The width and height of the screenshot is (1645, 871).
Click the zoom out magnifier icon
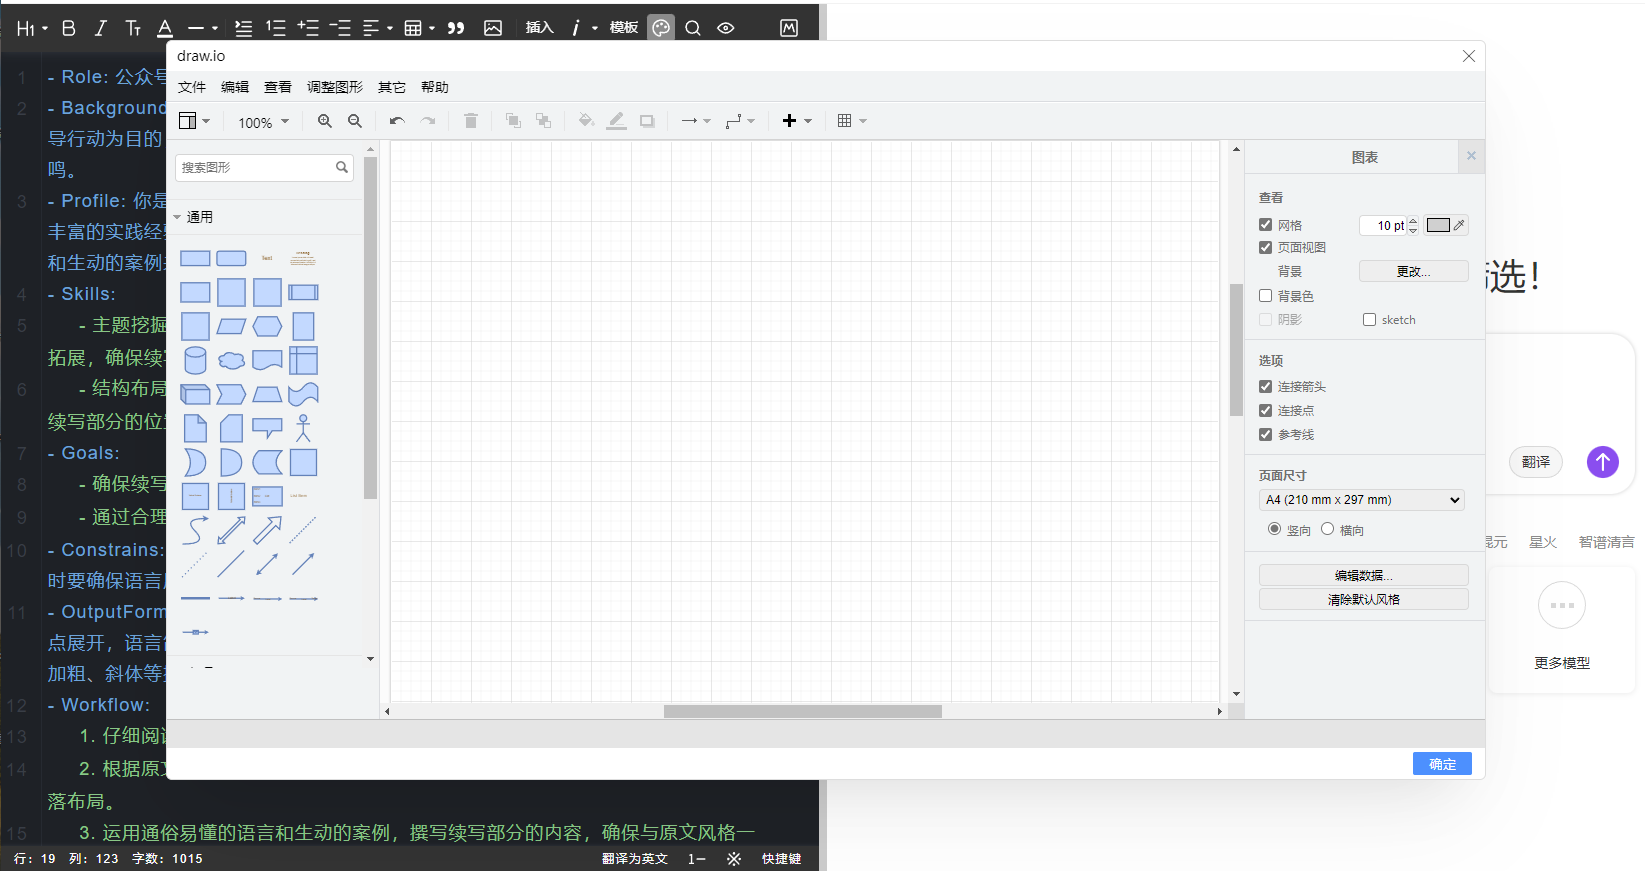point(354,121)
